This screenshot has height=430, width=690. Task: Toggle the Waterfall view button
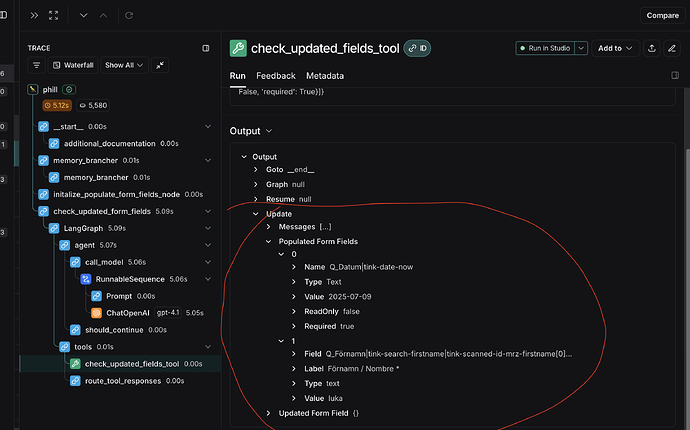click(x=72, y=65)
